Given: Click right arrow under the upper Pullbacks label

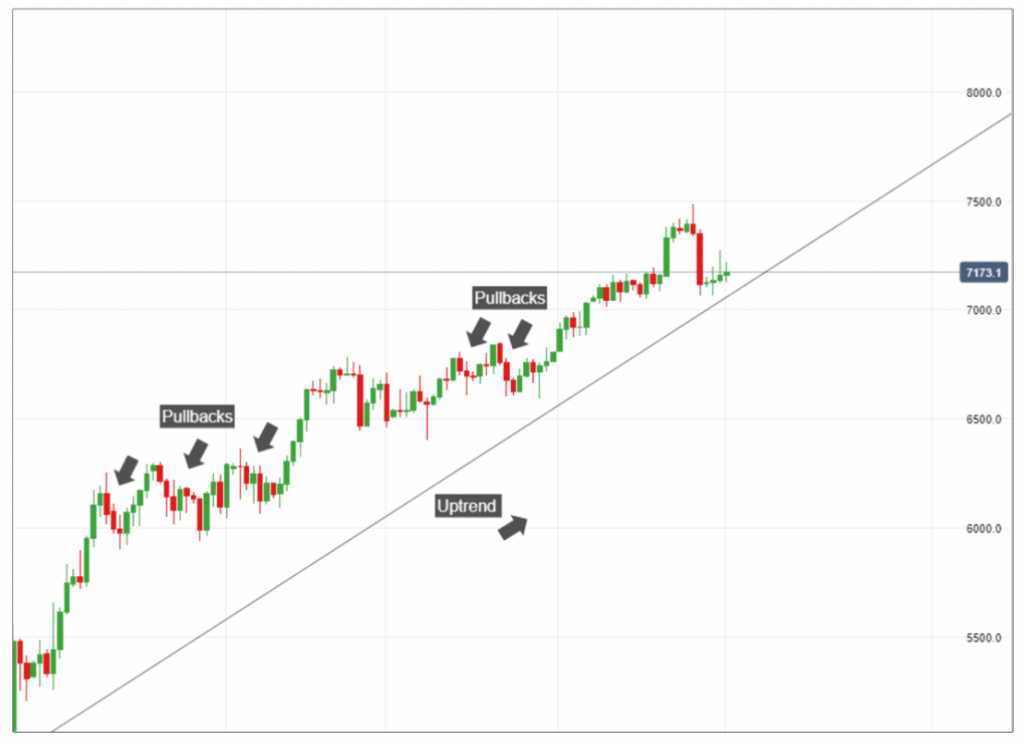Looking at the screenshot, I should pyautogui.click(x=520, y=334).
